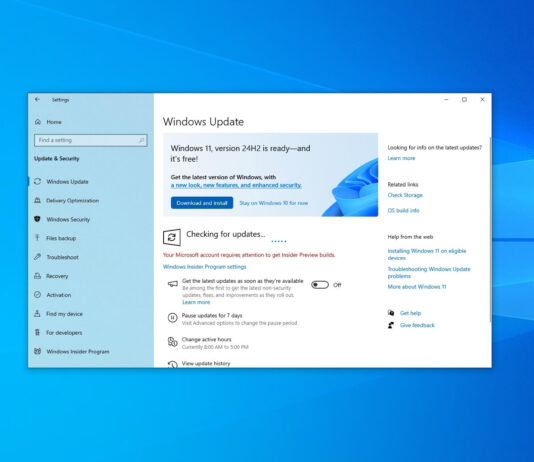Click the search magnifier icon

pos(142,140)
